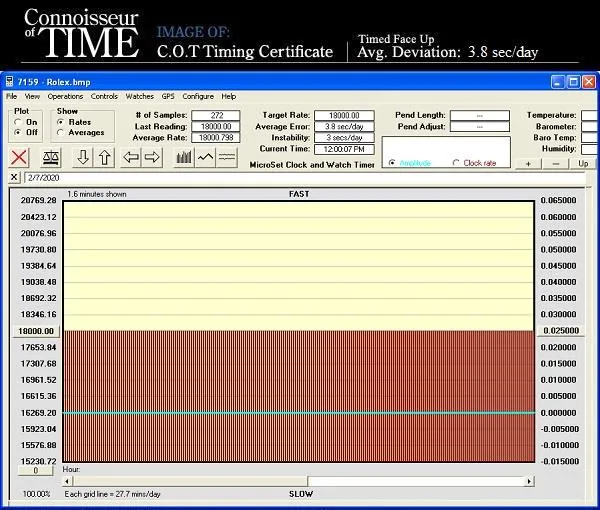Click the 'Each grid line = 27.7 mins/day' text
The width and height of the screenshot is (600, 510).
click(112, 494)
